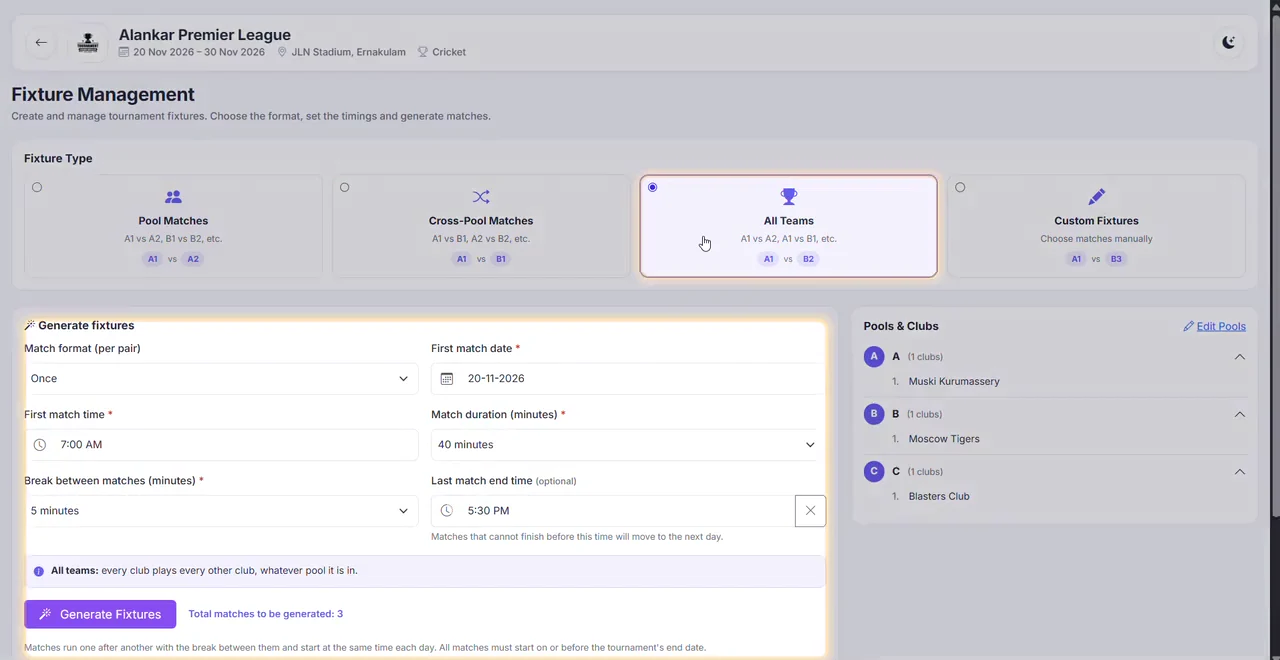
Task: Select the Cross-Pool Matches radio button
Action: click(x=345, y=187)
